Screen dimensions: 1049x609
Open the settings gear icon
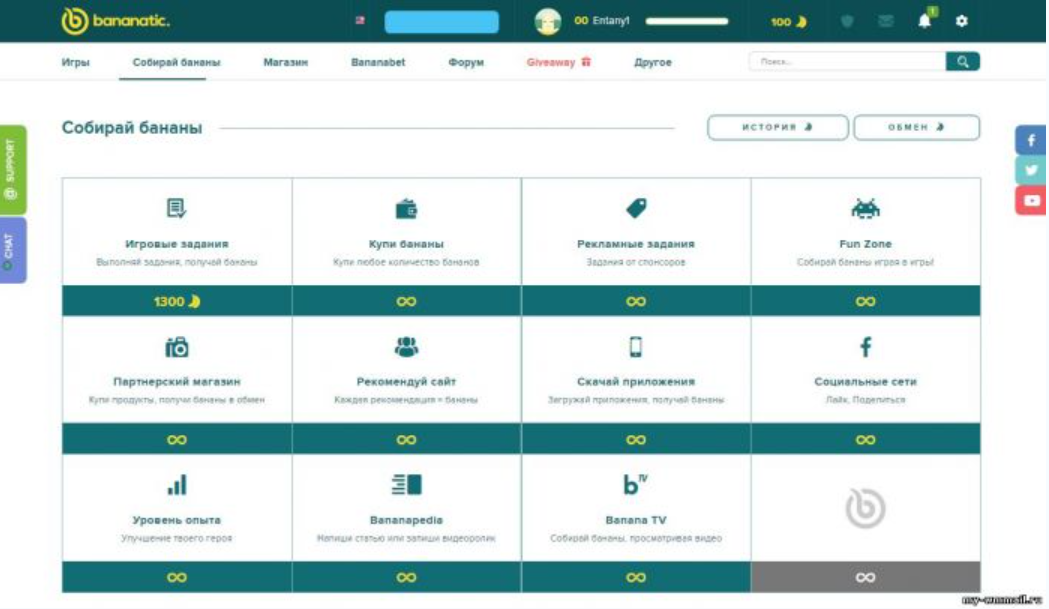(961, 21)
